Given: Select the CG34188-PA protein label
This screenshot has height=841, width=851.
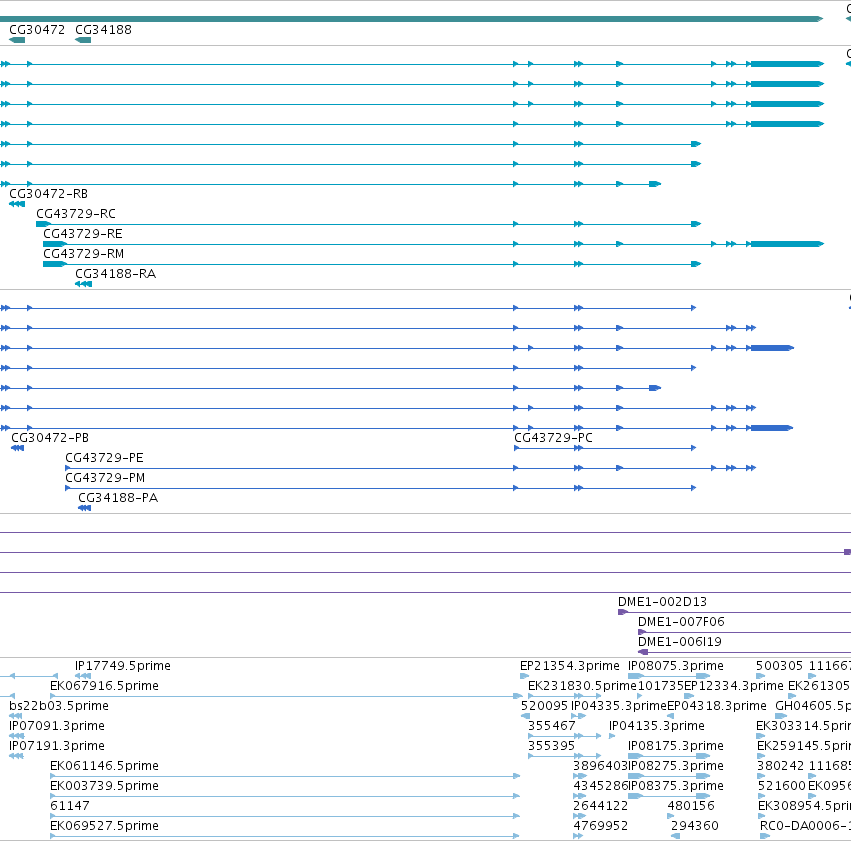Looking at the screenshot, I should (118, 498).
